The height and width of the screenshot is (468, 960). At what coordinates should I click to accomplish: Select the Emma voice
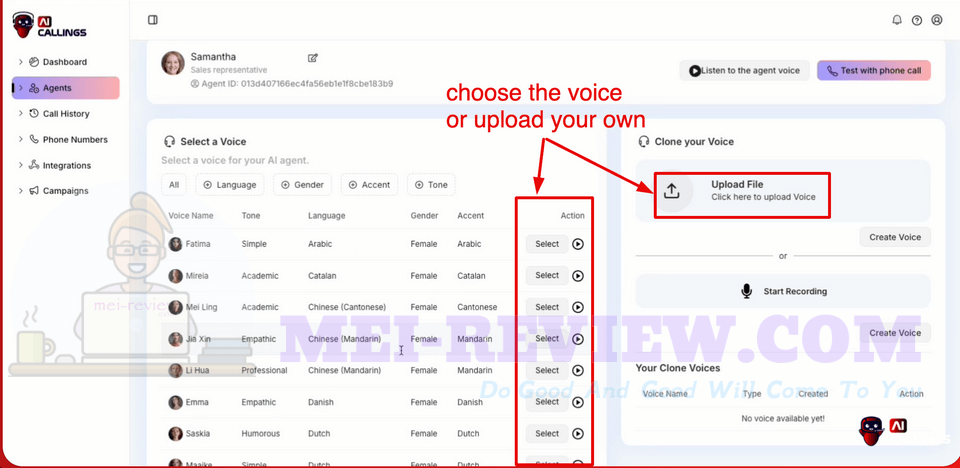point(547,402)
